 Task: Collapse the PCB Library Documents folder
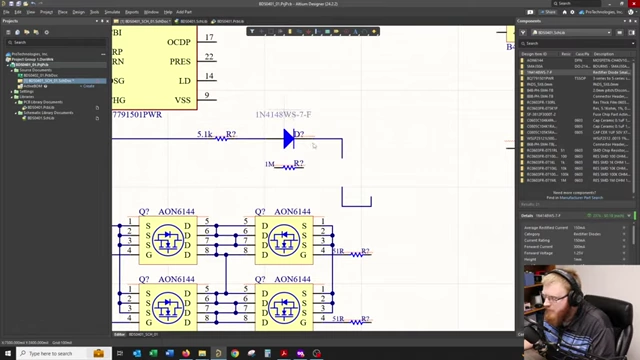[16, 102]
